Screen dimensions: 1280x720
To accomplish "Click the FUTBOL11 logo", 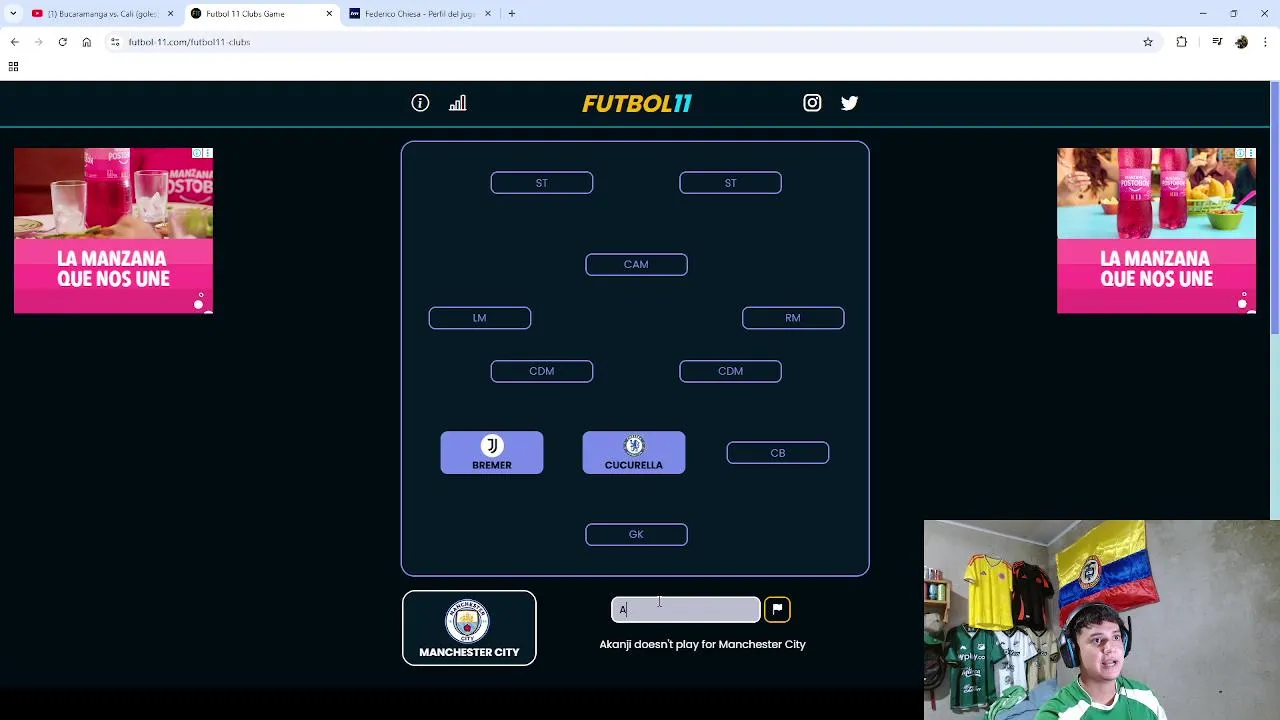I will click(637, 103).
